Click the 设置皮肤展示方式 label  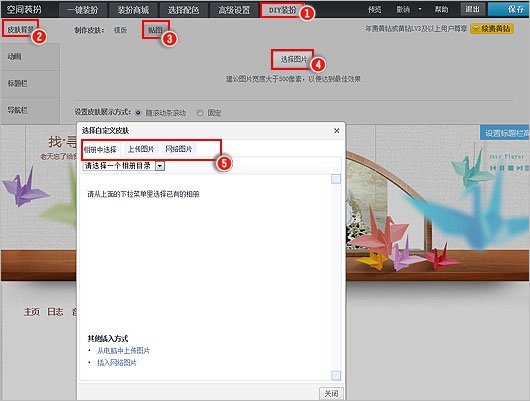click(x=102, y=112)
